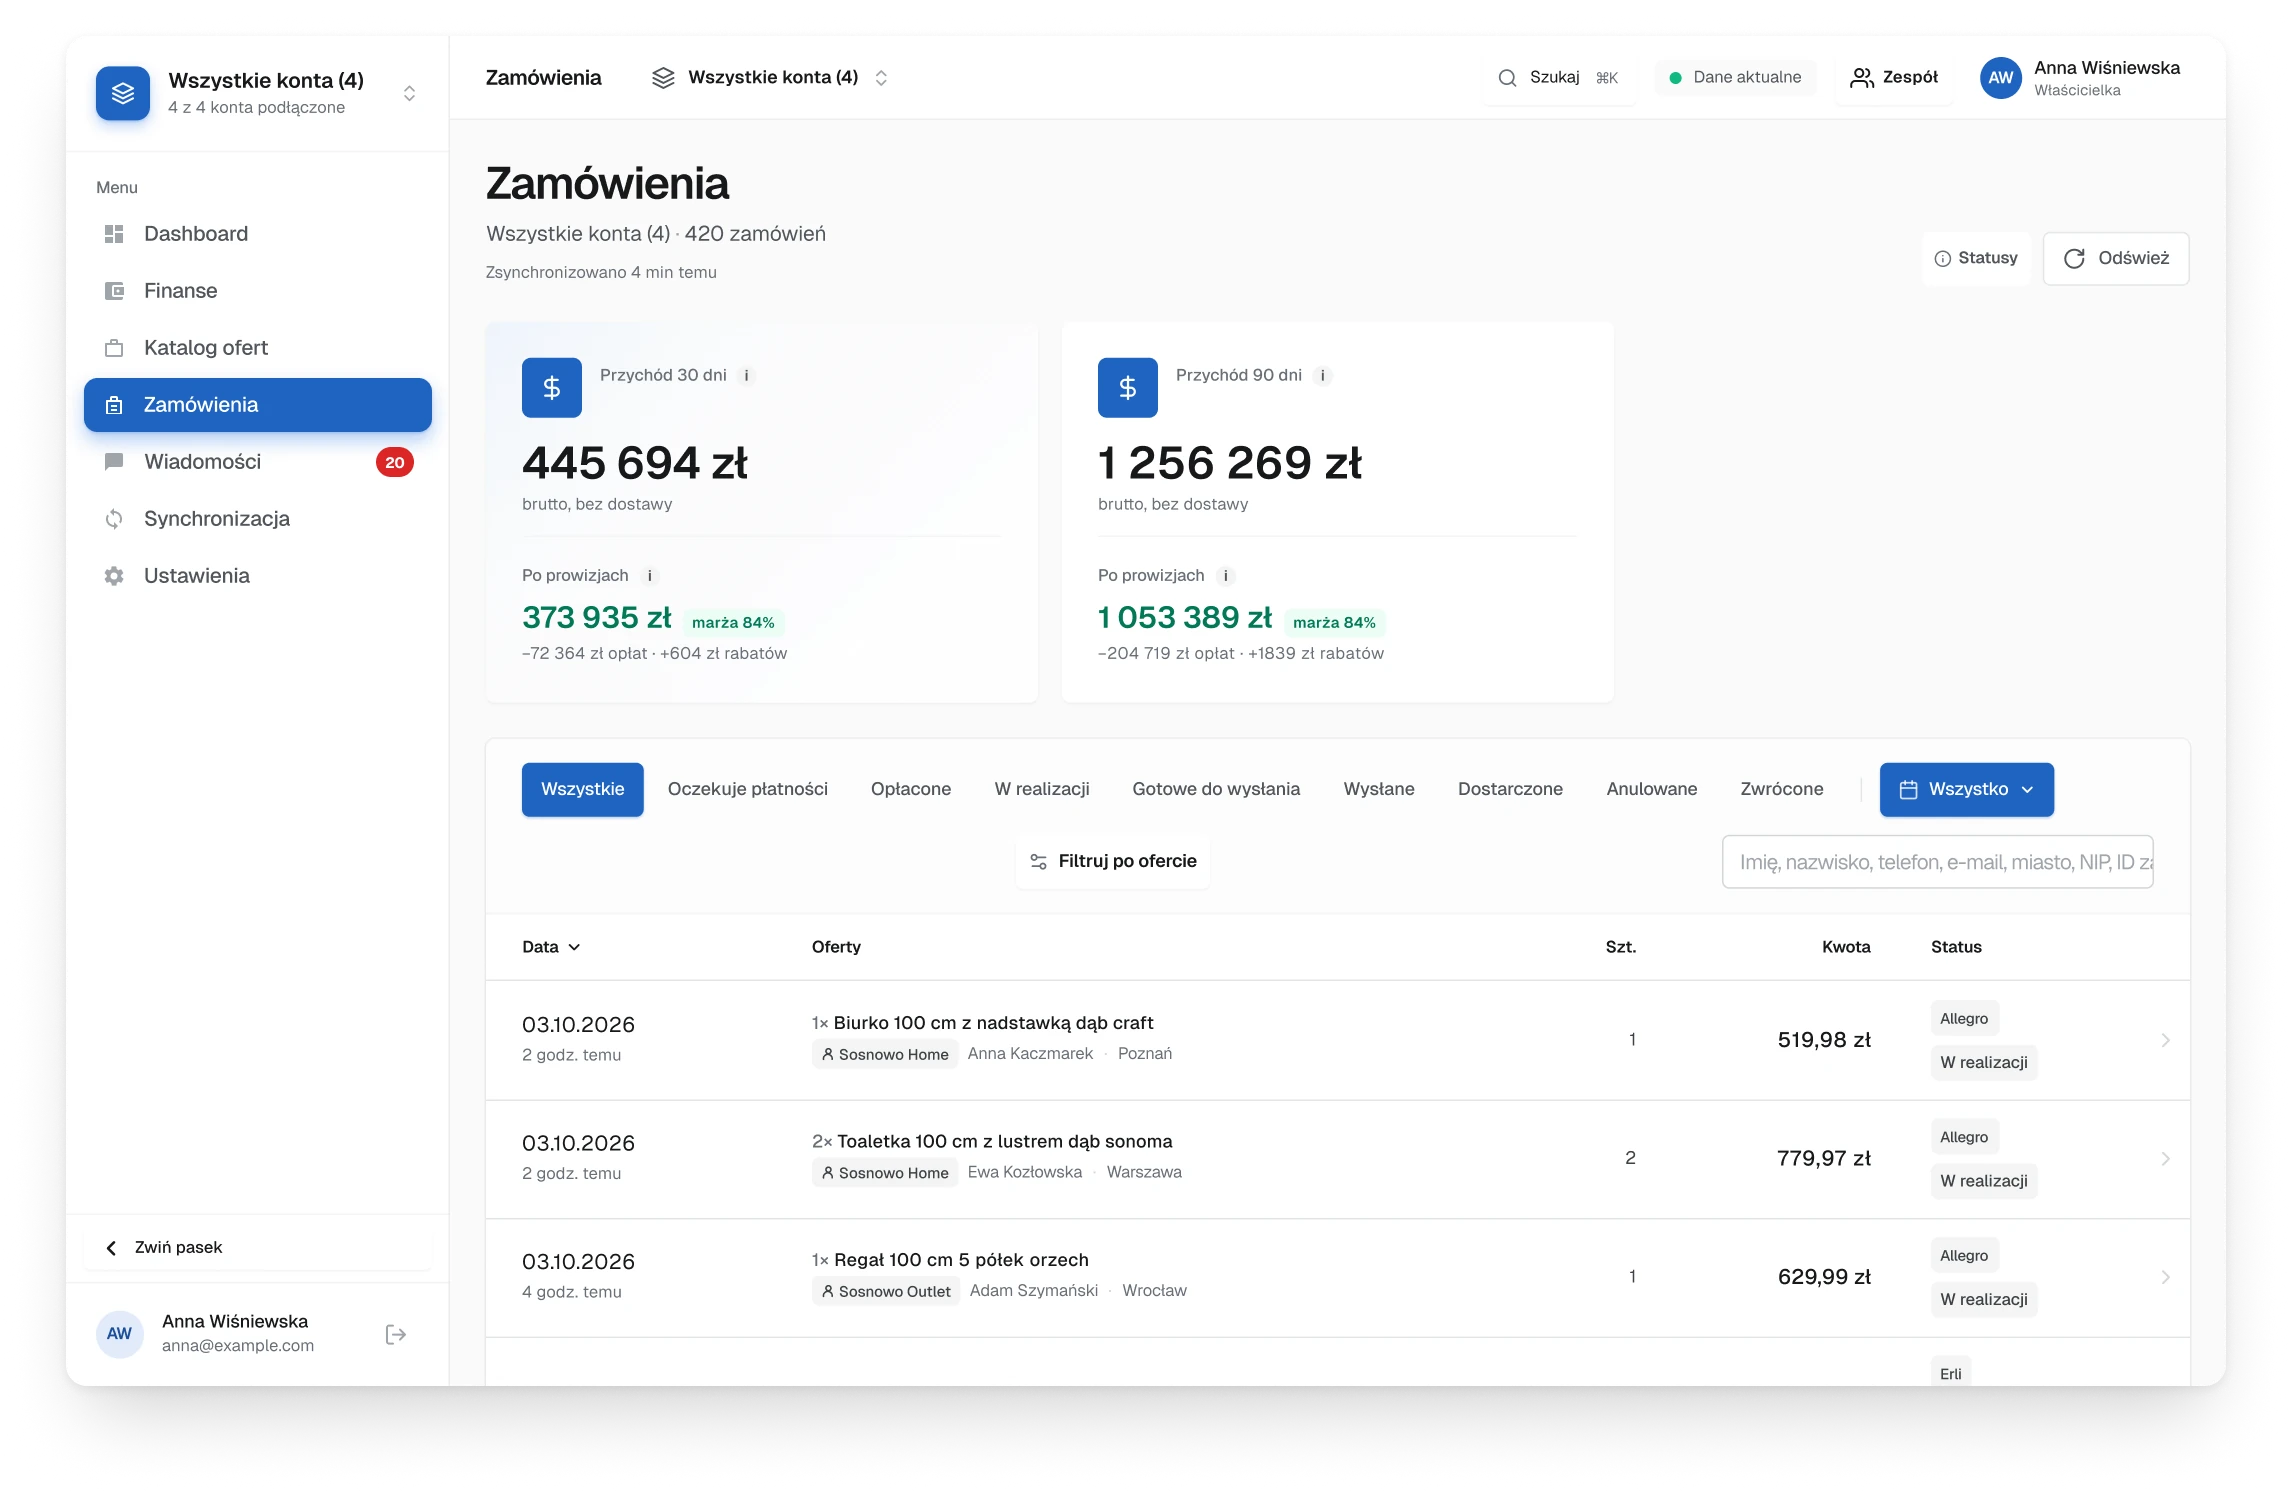Click the Dane aktualne status indicator
Image resolution: width=2292 pixels, height=1494 pixels.
1735,78
